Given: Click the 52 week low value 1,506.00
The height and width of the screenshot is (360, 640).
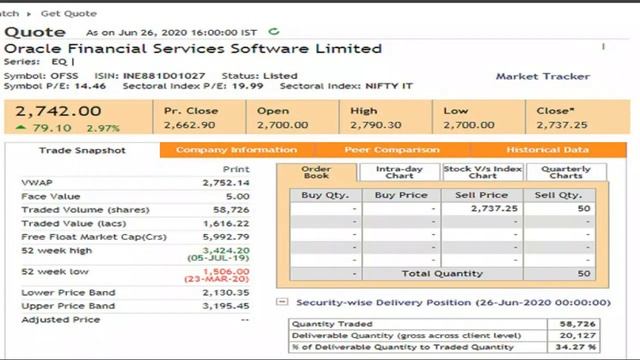Looking at the screenshot, I should 226,271.
